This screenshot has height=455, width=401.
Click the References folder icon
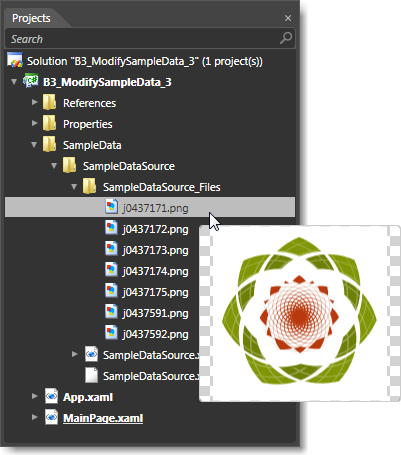[49, 102]
